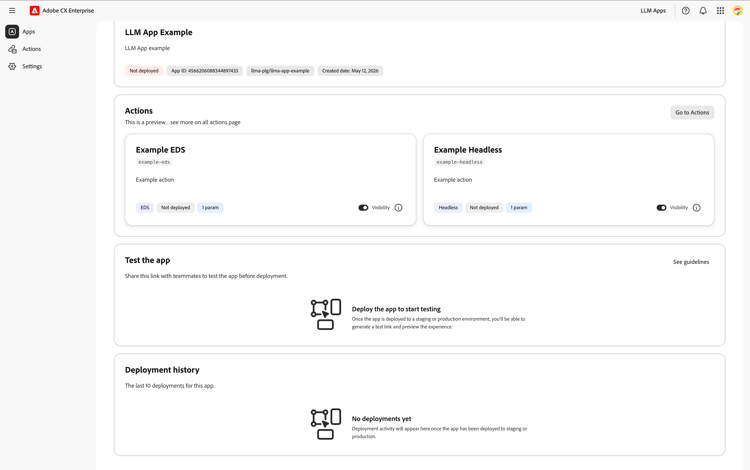Click the Test the app illustration icon
750x470 pixels.
(326, 314)
